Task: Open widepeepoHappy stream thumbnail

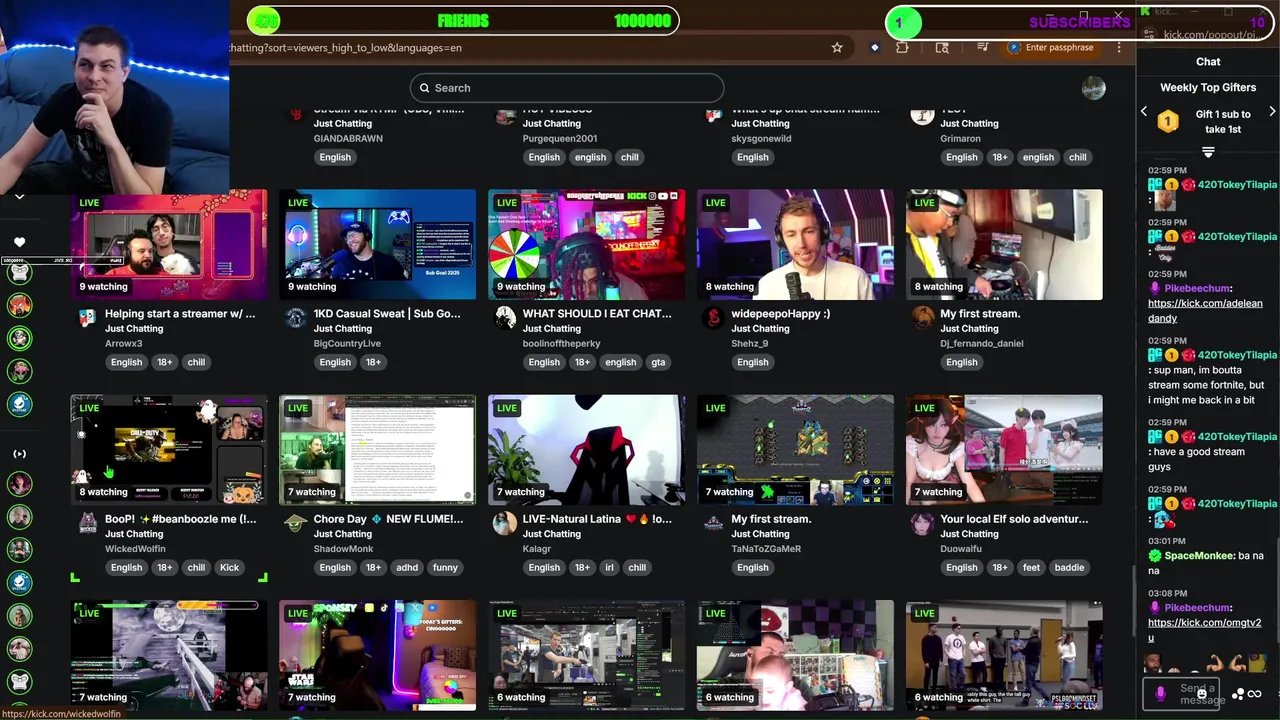Action: 795,244
